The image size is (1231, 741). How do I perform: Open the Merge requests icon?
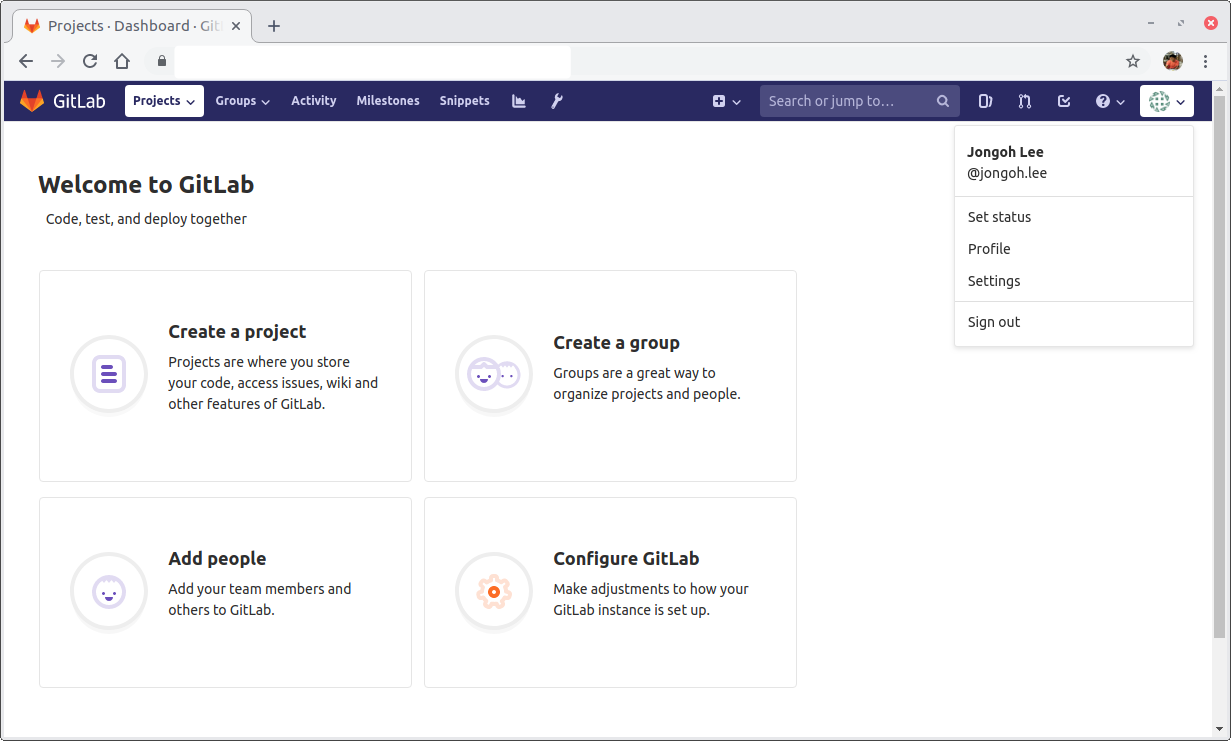point(1025,101)
